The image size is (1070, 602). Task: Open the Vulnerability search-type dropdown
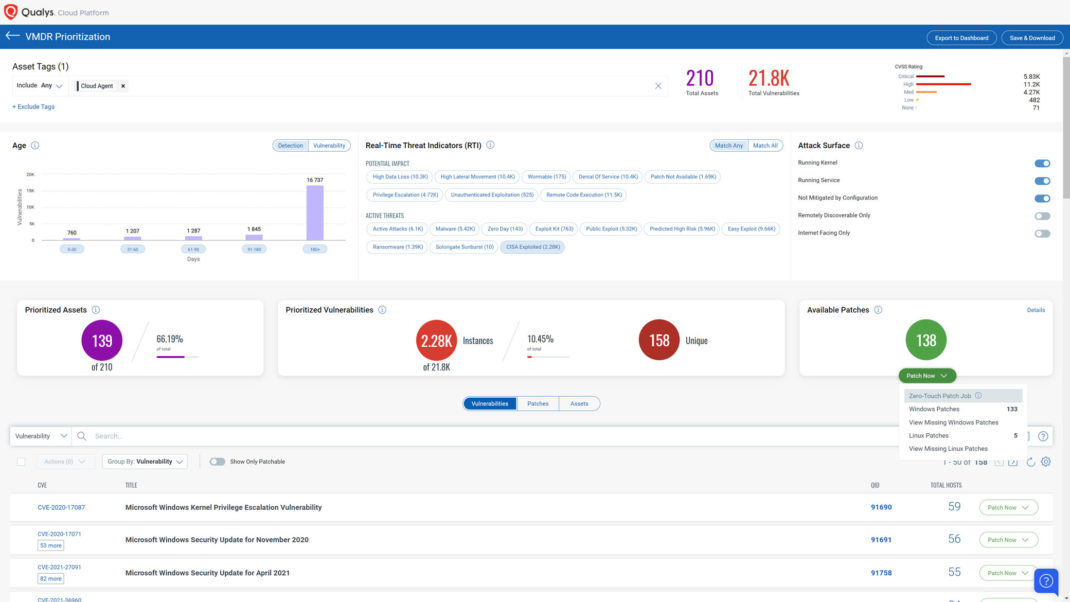[x=41, y=436]
